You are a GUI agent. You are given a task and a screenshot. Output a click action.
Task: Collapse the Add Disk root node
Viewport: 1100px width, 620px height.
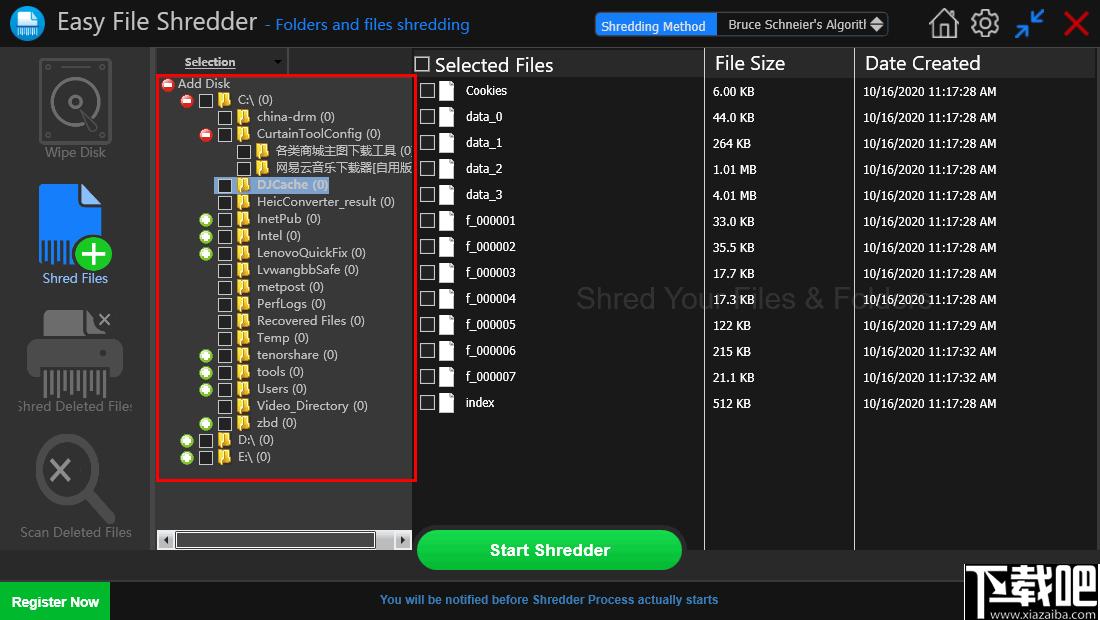point(168,84)
